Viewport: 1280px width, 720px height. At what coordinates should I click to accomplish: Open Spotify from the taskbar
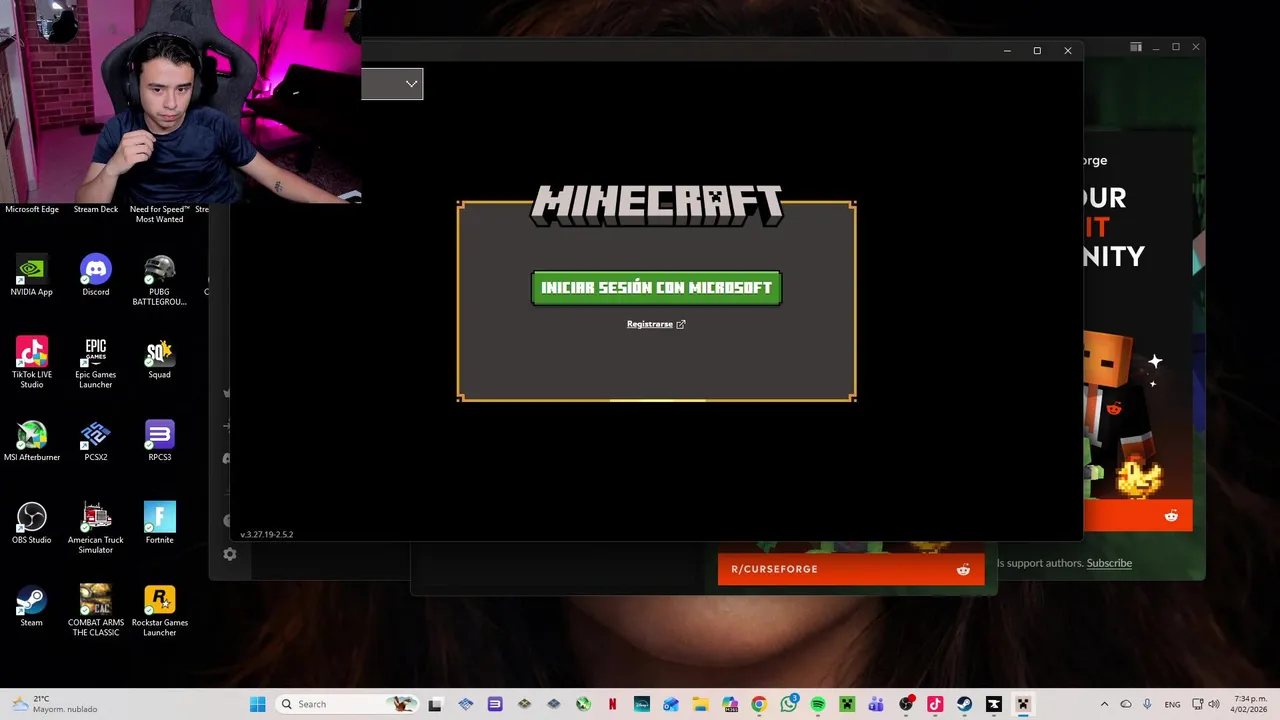(818, 704)
